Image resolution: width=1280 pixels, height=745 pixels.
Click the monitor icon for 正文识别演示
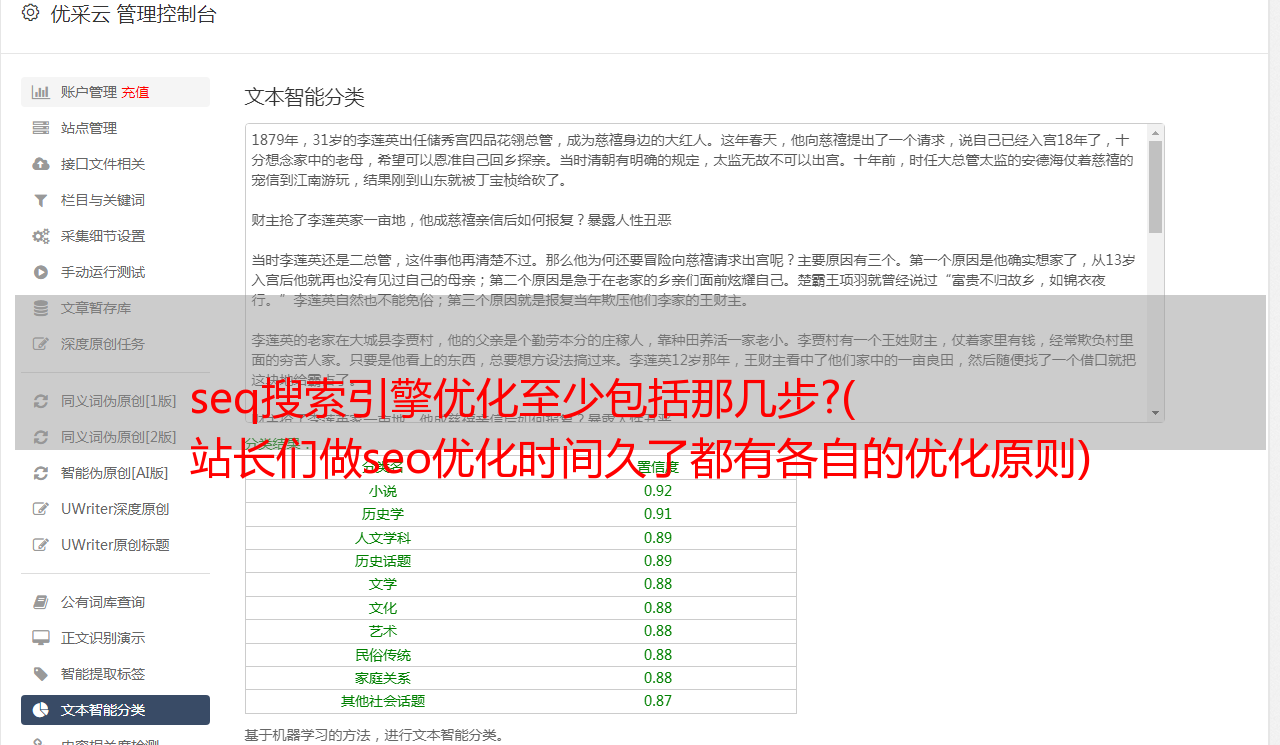click(x=41, y=638)
